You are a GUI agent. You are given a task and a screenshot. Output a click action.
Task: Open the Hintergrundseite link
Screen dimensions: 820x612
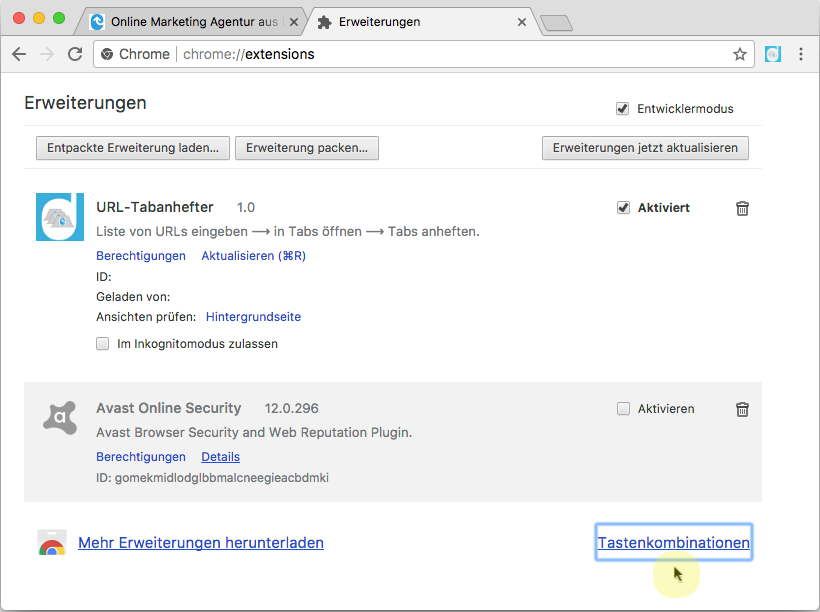pos(253,317)
